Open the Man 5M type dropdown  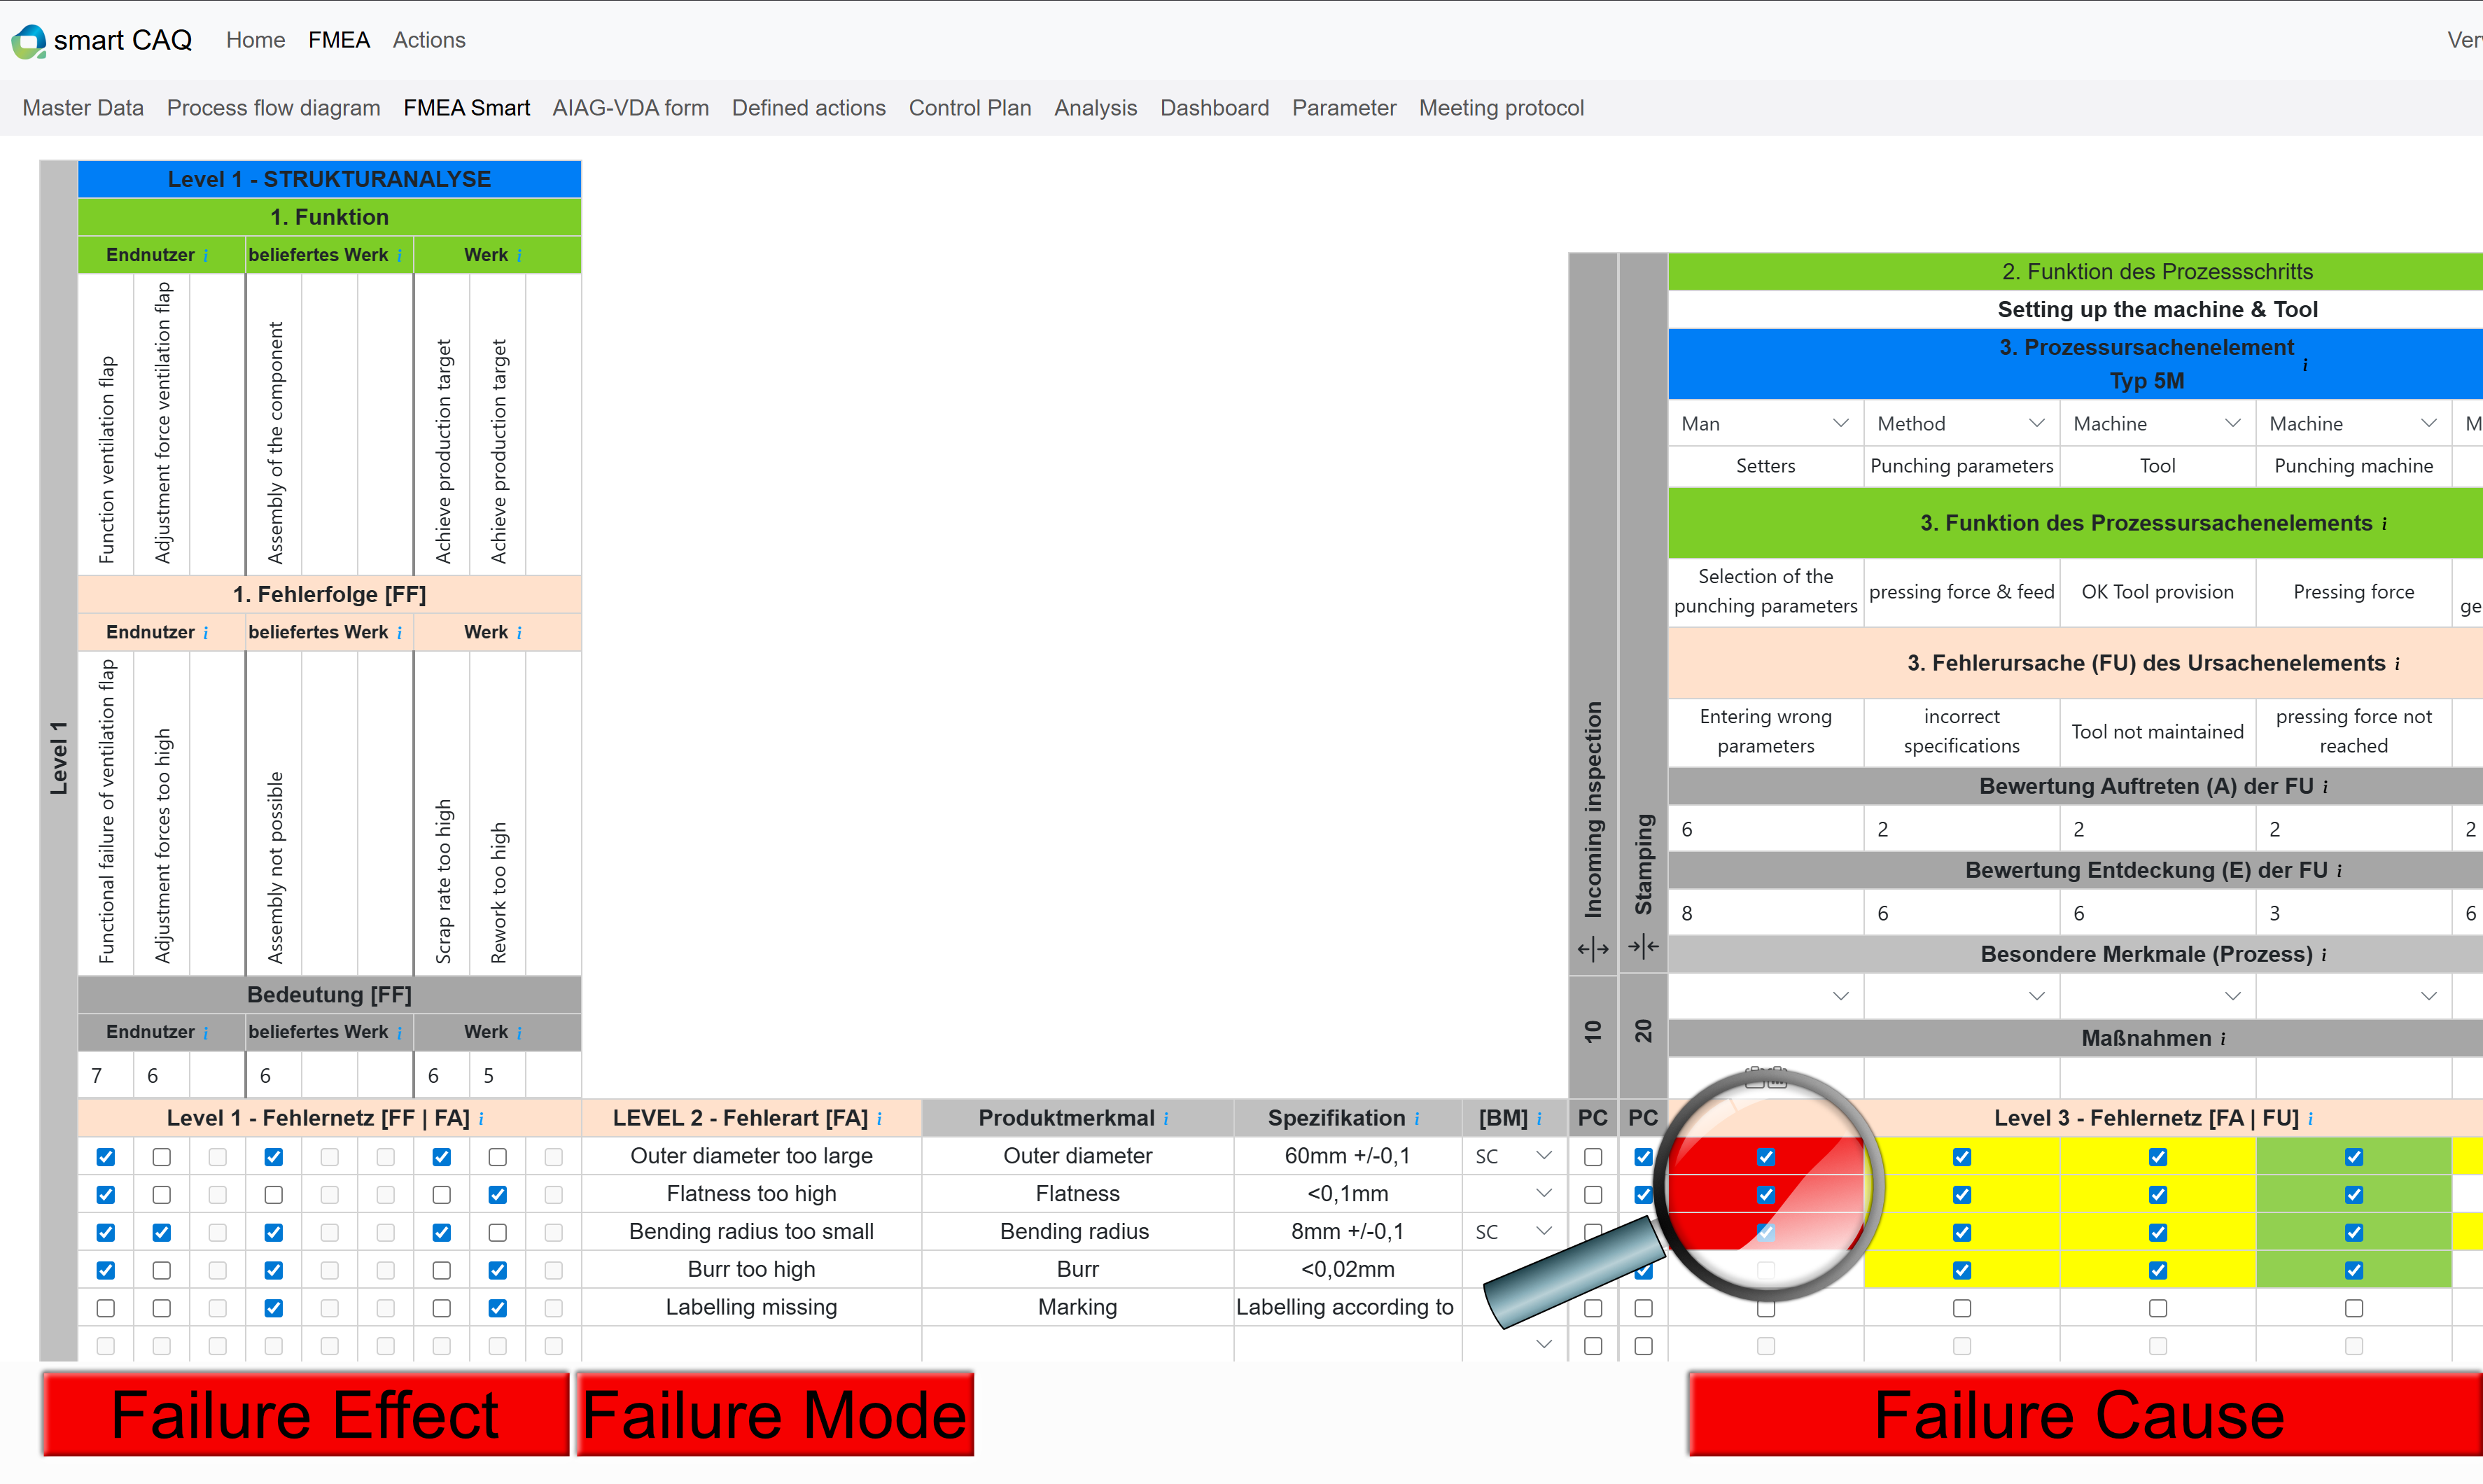tap(1765, 424)
